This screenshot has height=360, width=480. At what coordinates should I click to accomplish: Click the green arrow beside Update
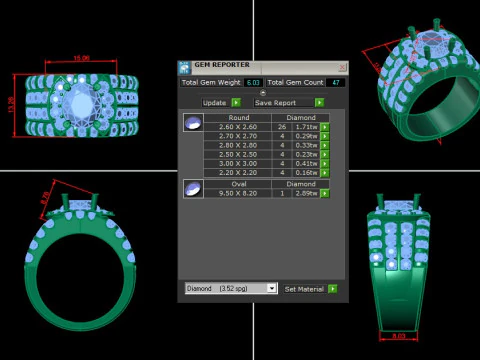[x=236, y=103]
